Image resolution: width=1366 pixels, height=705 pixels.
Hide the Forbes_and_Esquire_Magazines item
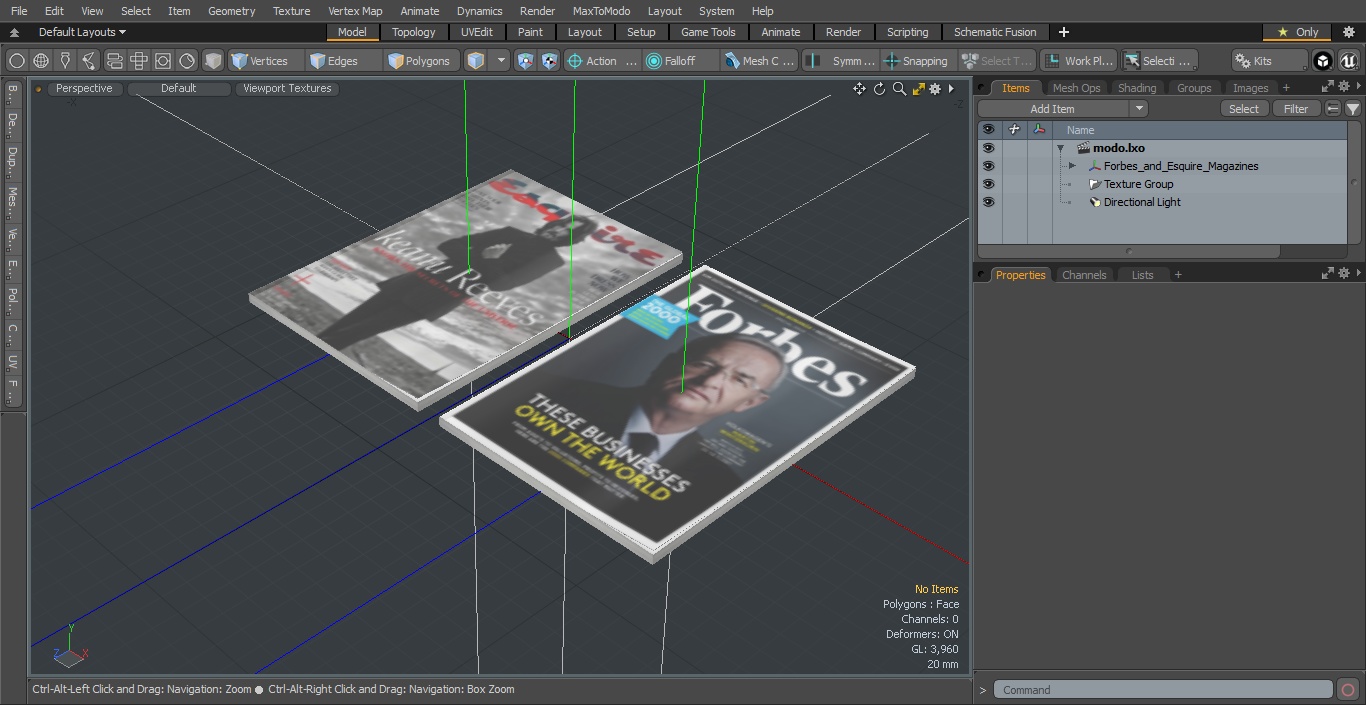coord(988,166)
